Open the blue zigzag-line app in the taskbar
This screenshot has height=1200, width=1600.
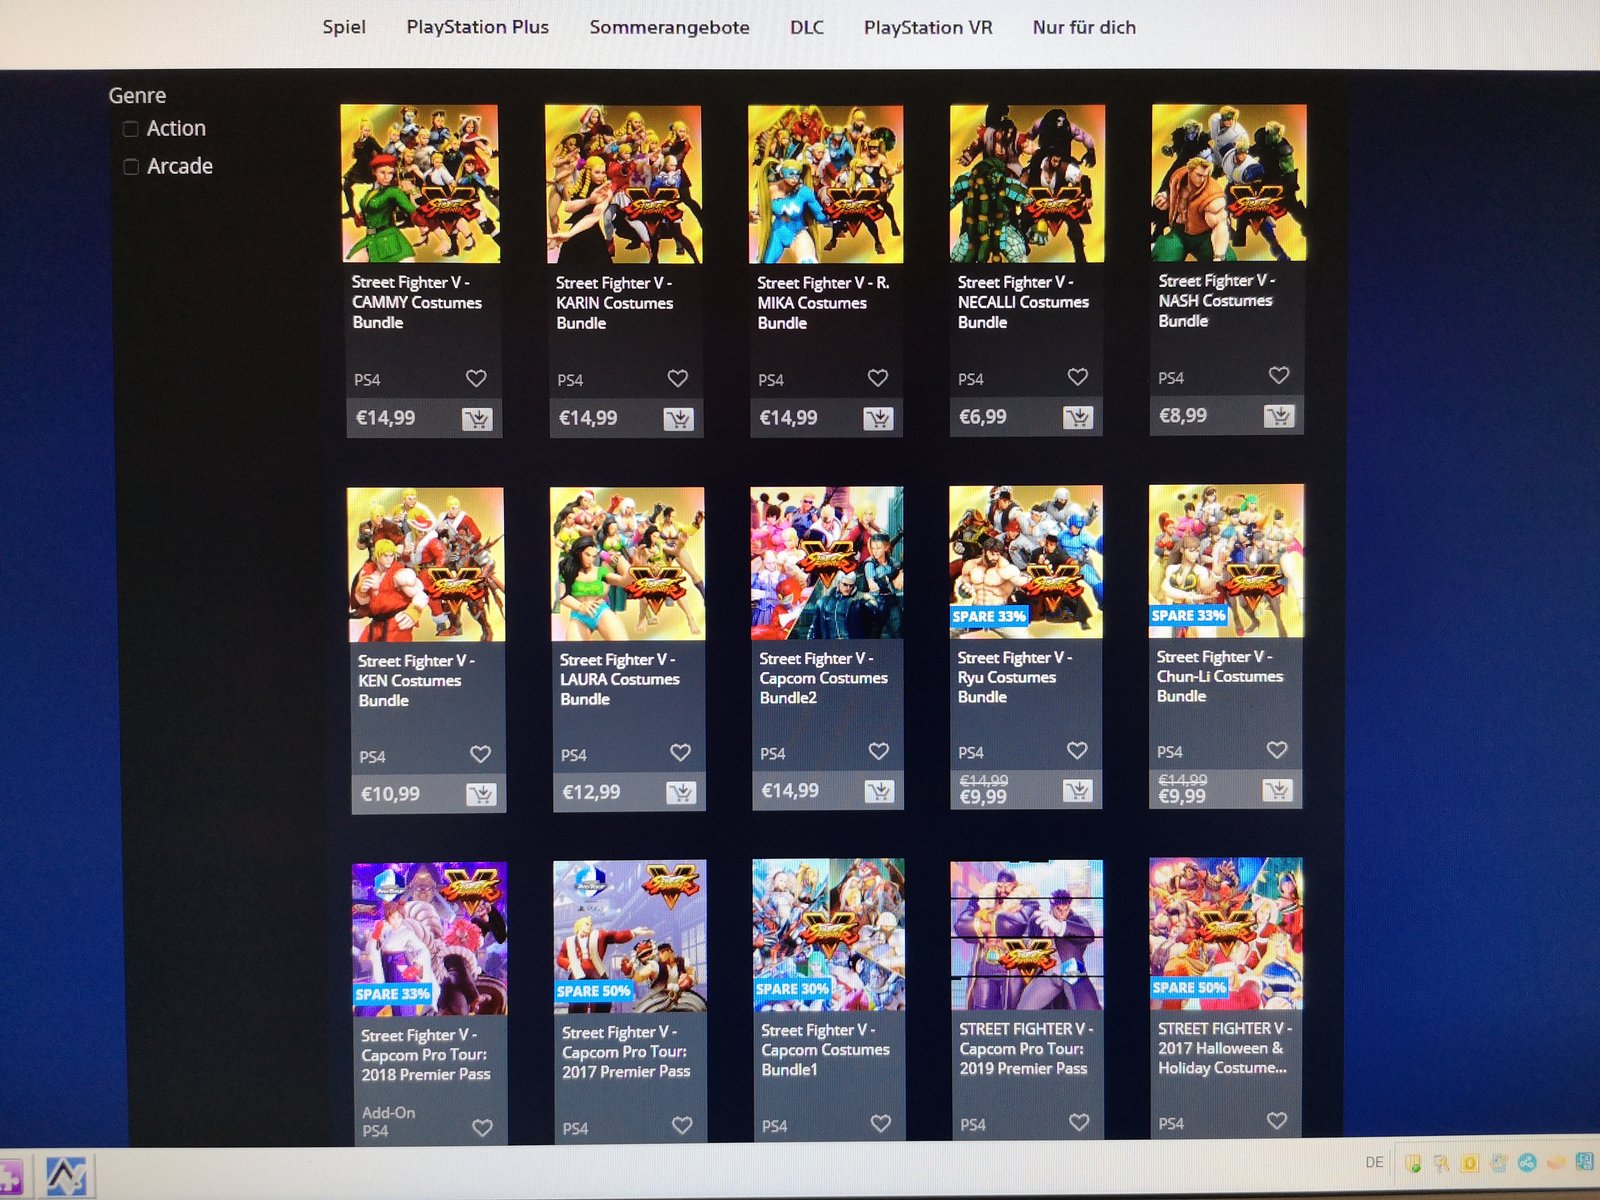point(66,1175)
